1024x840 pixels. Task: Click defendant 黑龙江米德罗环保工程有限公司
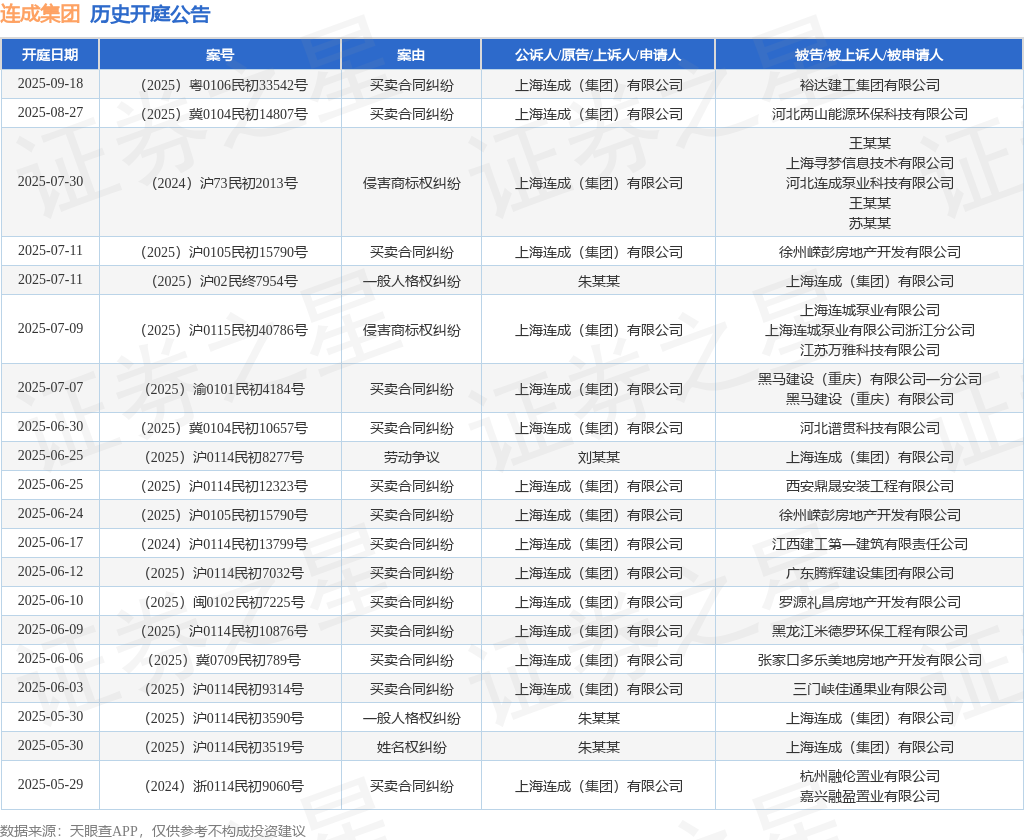point(870,632)
